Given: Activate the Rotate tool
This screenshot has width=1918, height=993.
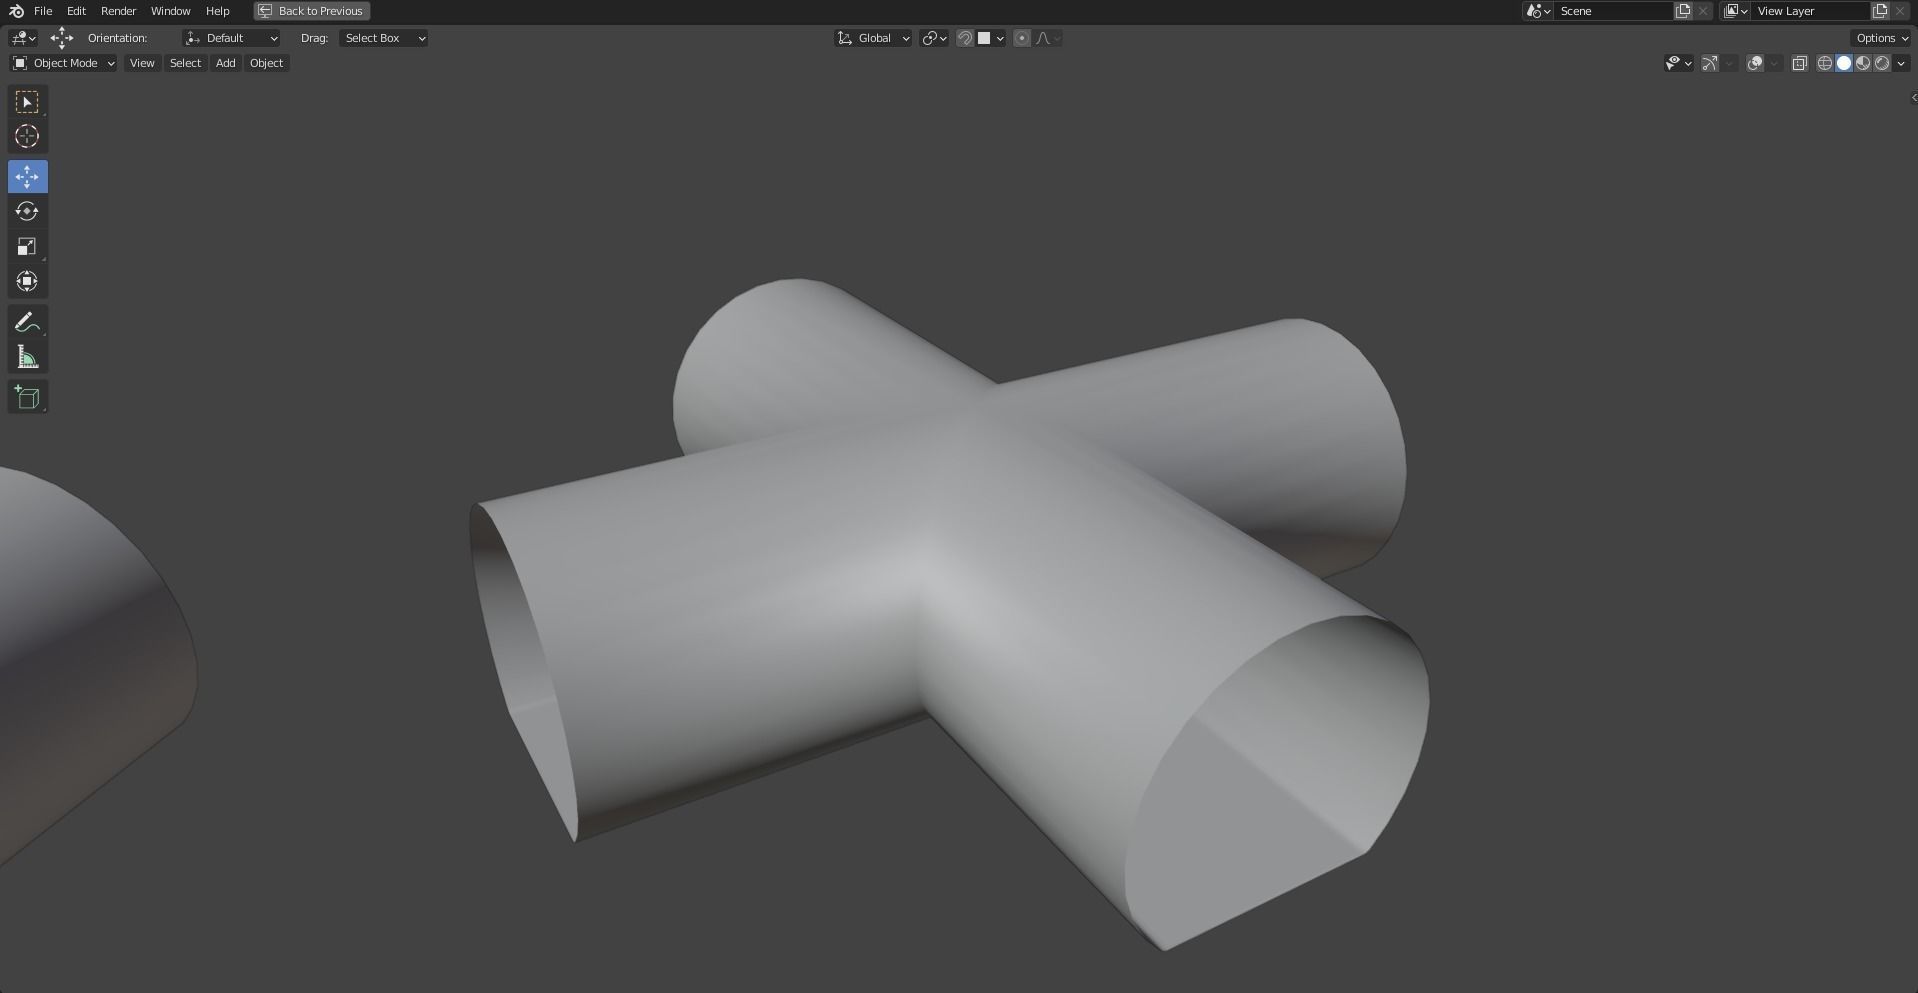Looking at the screenshot, I should tap(27, 212).
